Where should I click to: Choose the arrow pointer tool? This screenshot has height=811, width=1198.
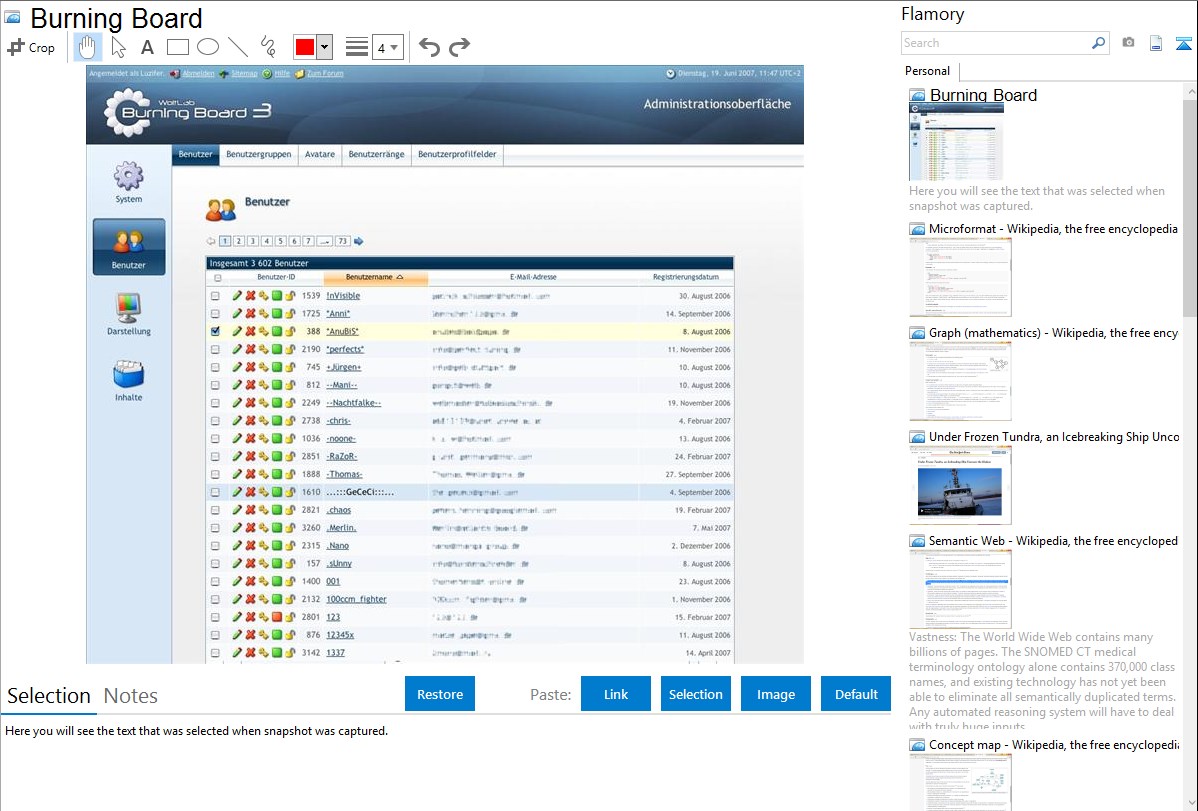coord(118,47)
